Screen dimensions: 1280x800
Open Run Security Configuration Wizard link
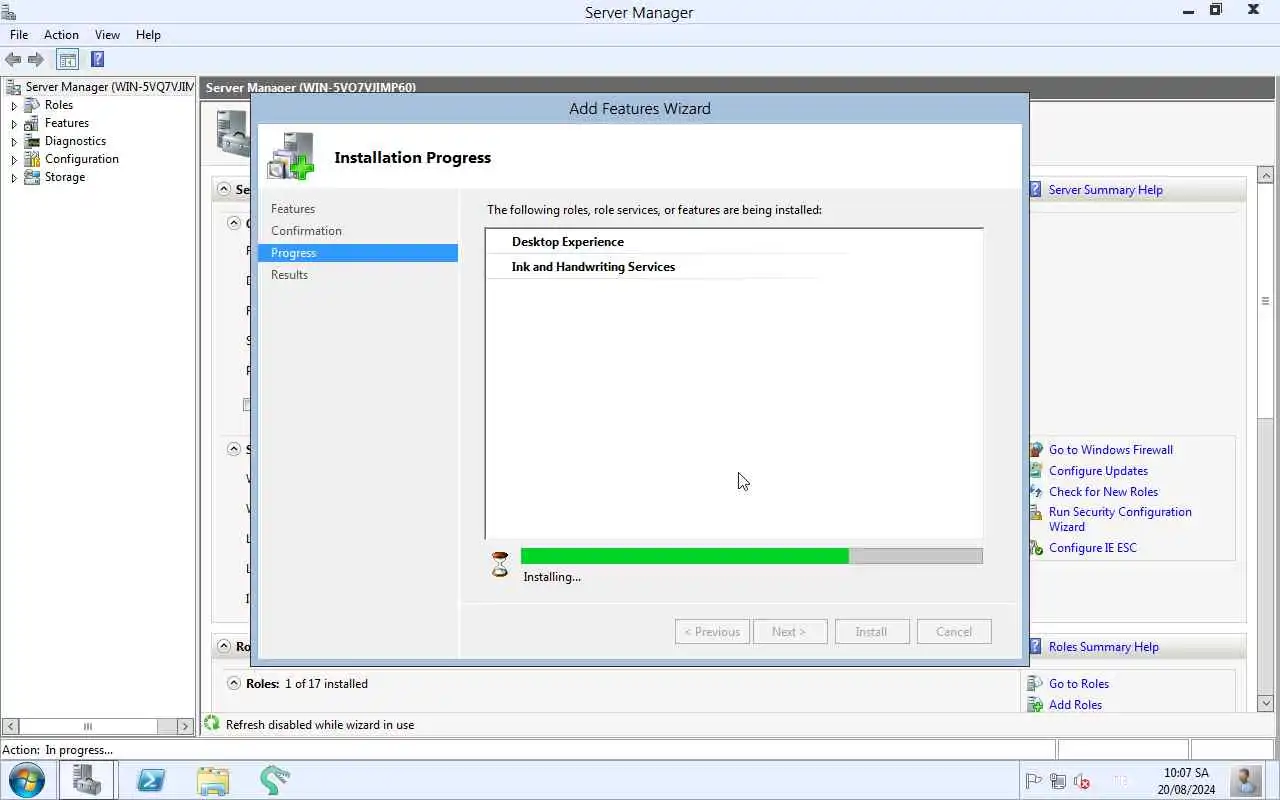pyautogui.click(x=1120, y=519)
